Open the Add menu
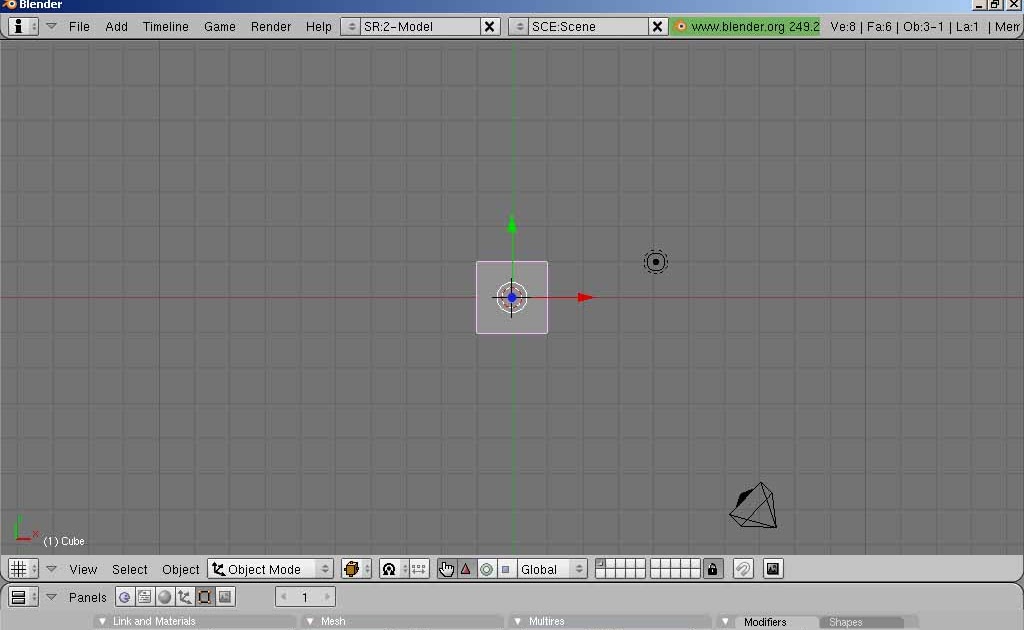Image resolution: width=1024 pixels, height=630 pixels. tap(116, 26)
